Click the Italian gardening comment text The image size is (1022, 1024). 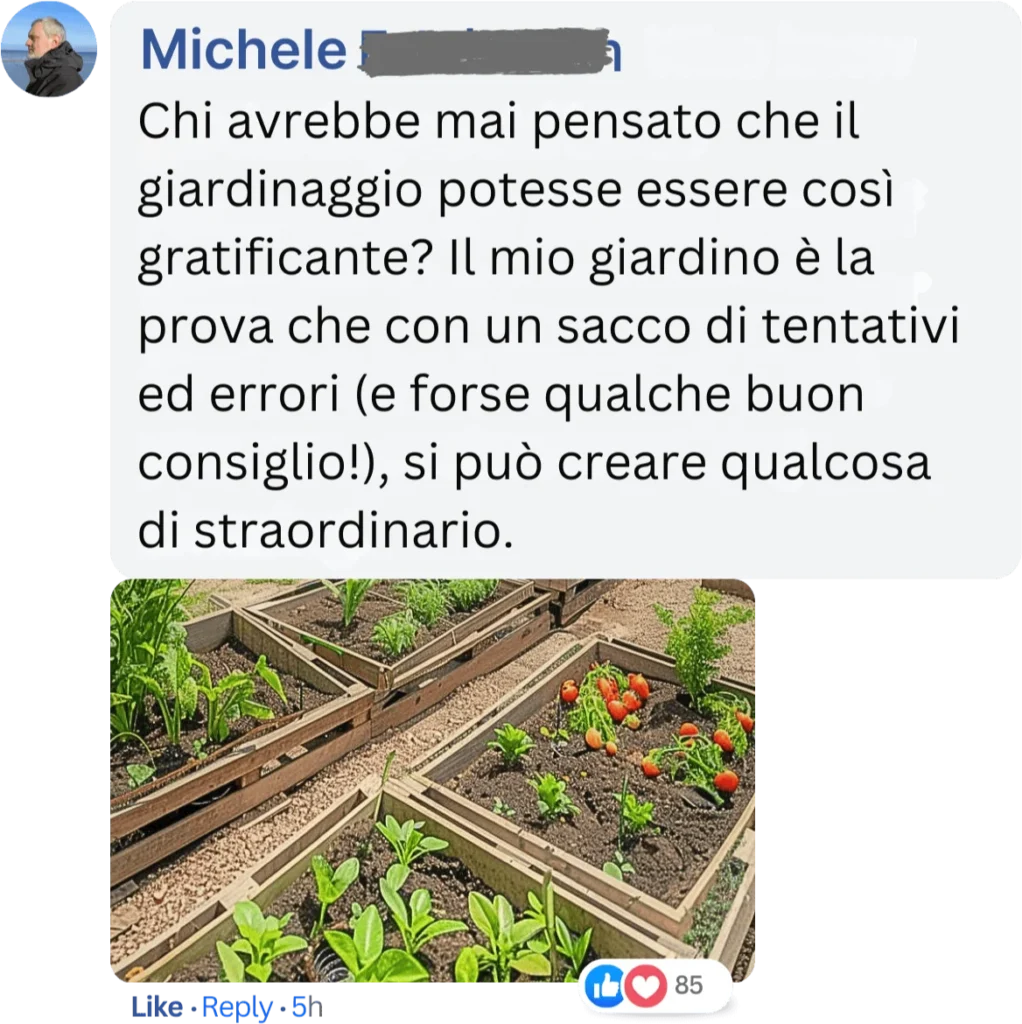click(x=549, y=325)
